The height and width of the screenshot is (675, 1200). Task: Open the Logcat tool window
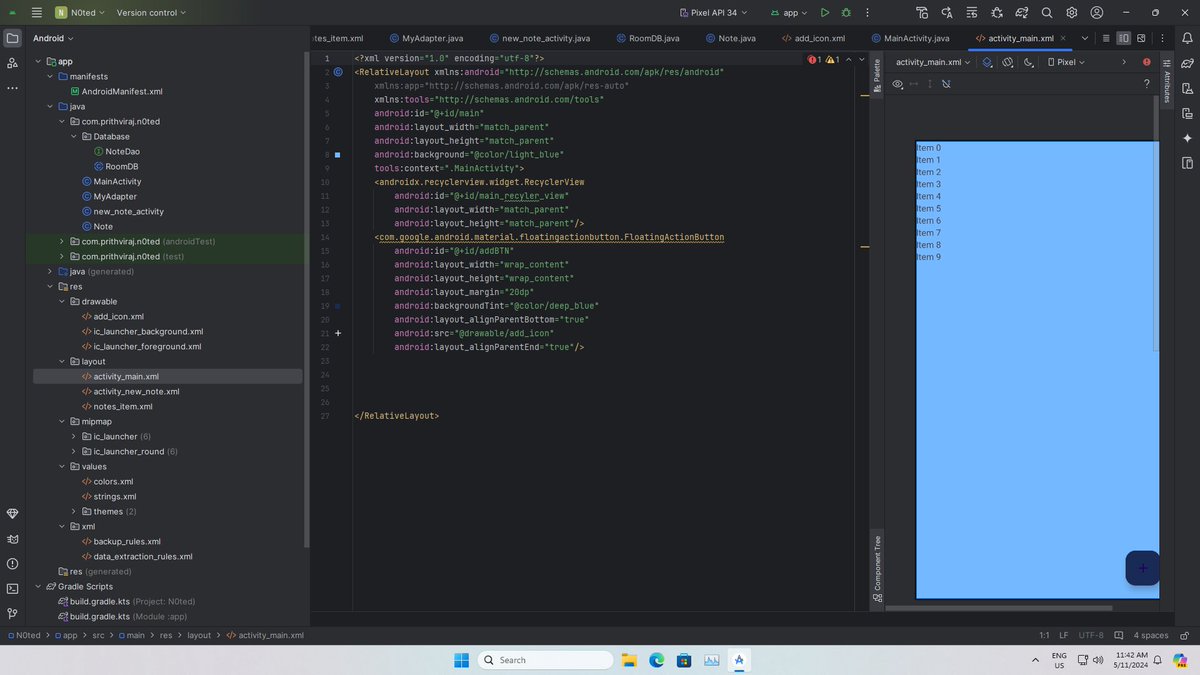(x=12, y=538)
